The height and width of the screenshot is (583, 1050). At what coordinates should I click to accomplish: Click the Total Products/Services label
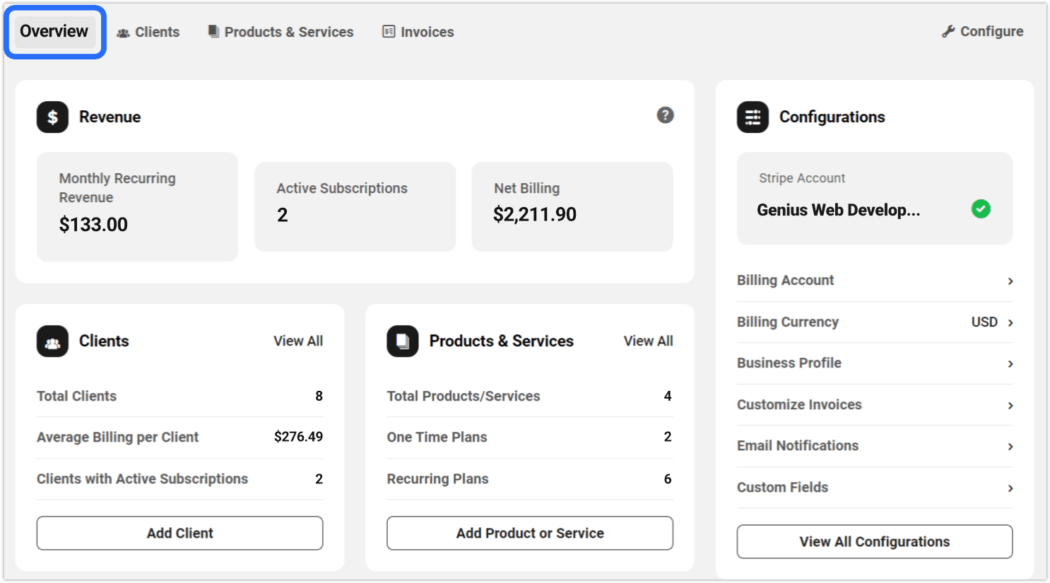click(463, 396)
